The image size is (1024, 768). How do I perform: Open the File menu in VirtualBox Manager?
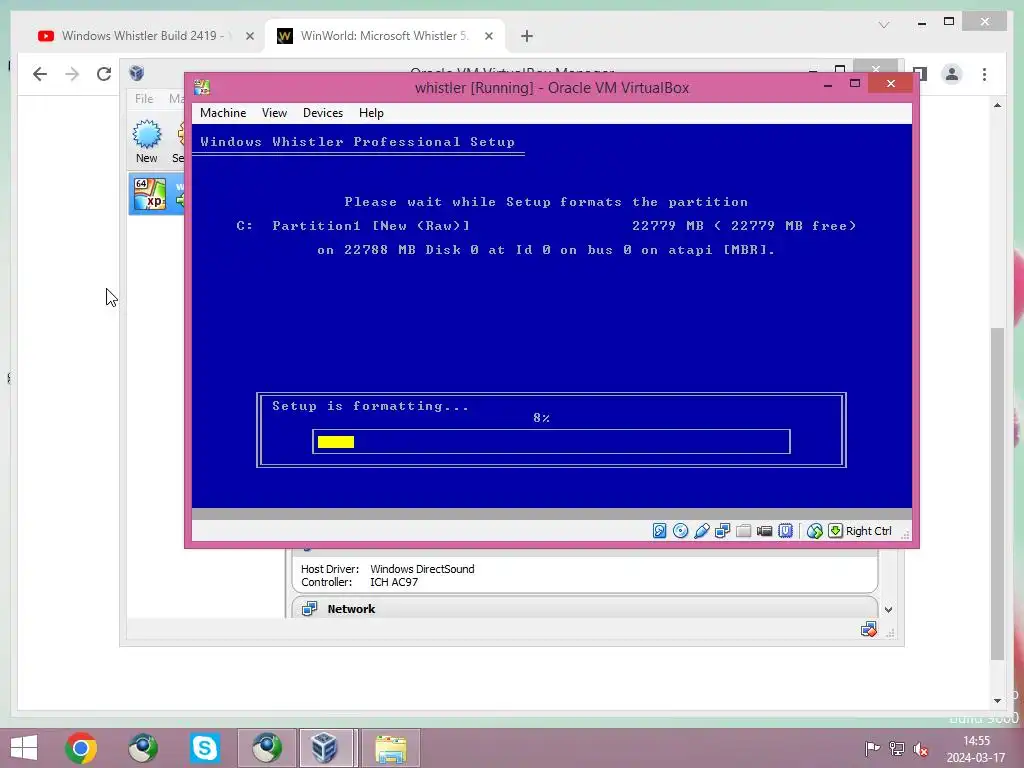click(x=144, y=99)
